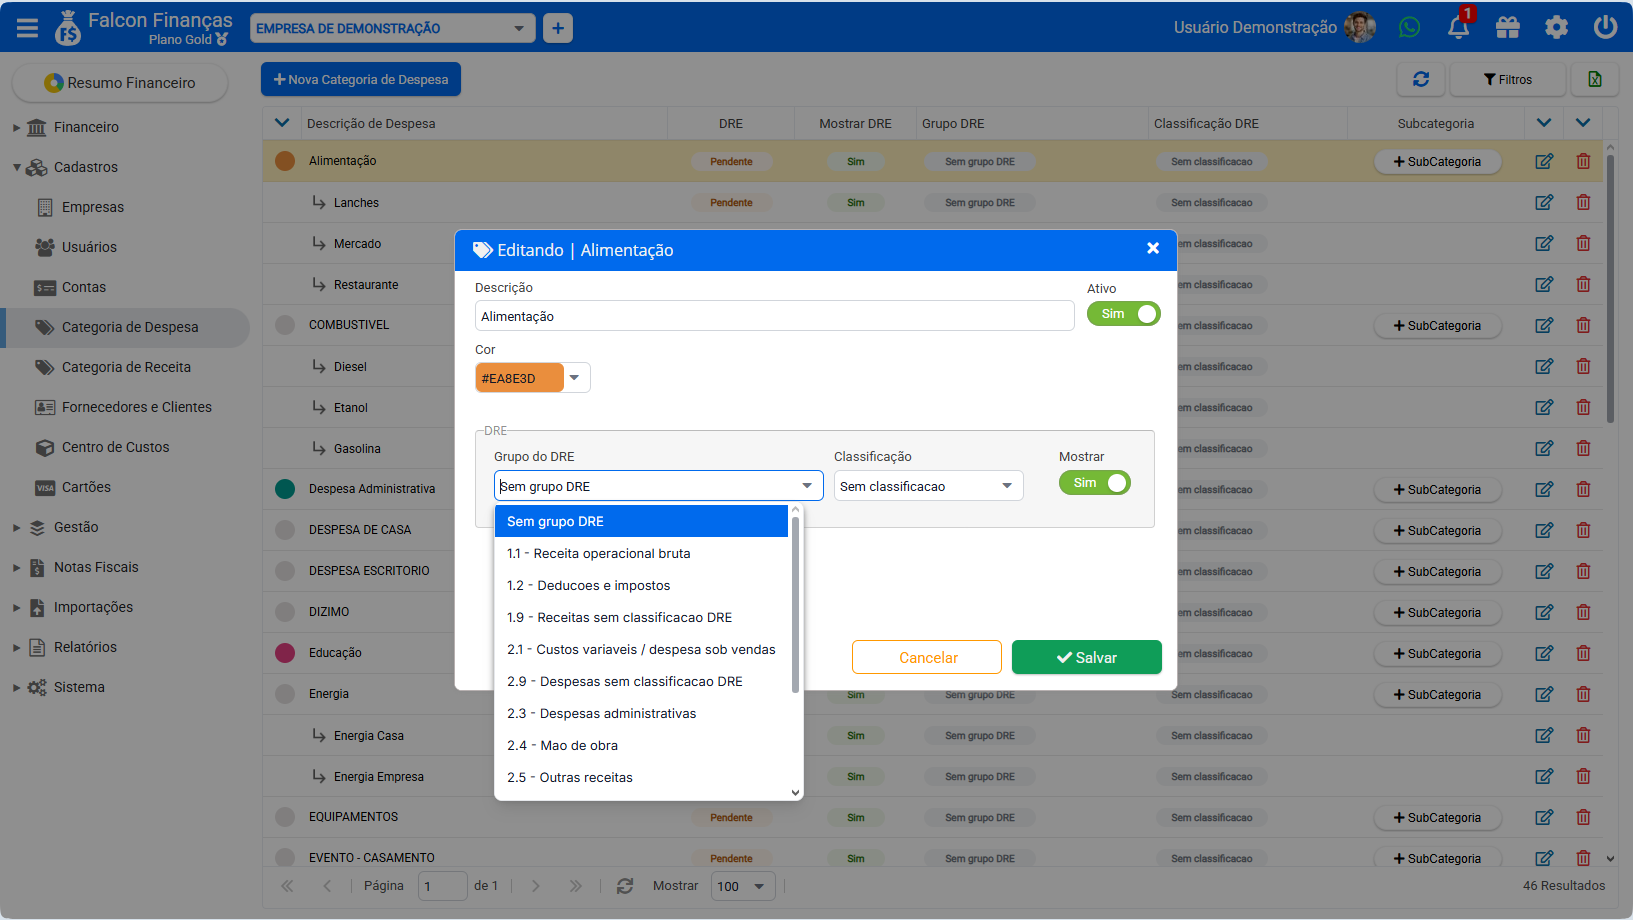The image size is (1633, 920).
Task: Reload the grid from footer icon
Action: [625, 886]
